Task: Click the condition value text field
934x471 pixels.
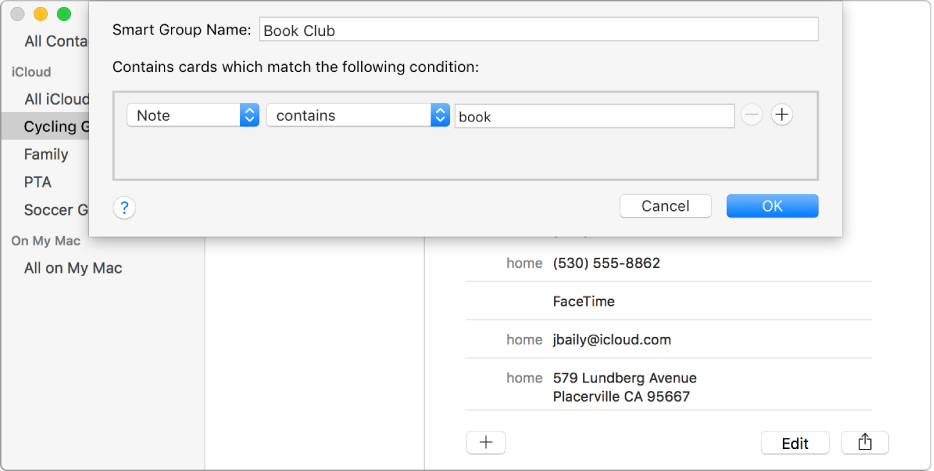Action: click(x=595, y=116)
